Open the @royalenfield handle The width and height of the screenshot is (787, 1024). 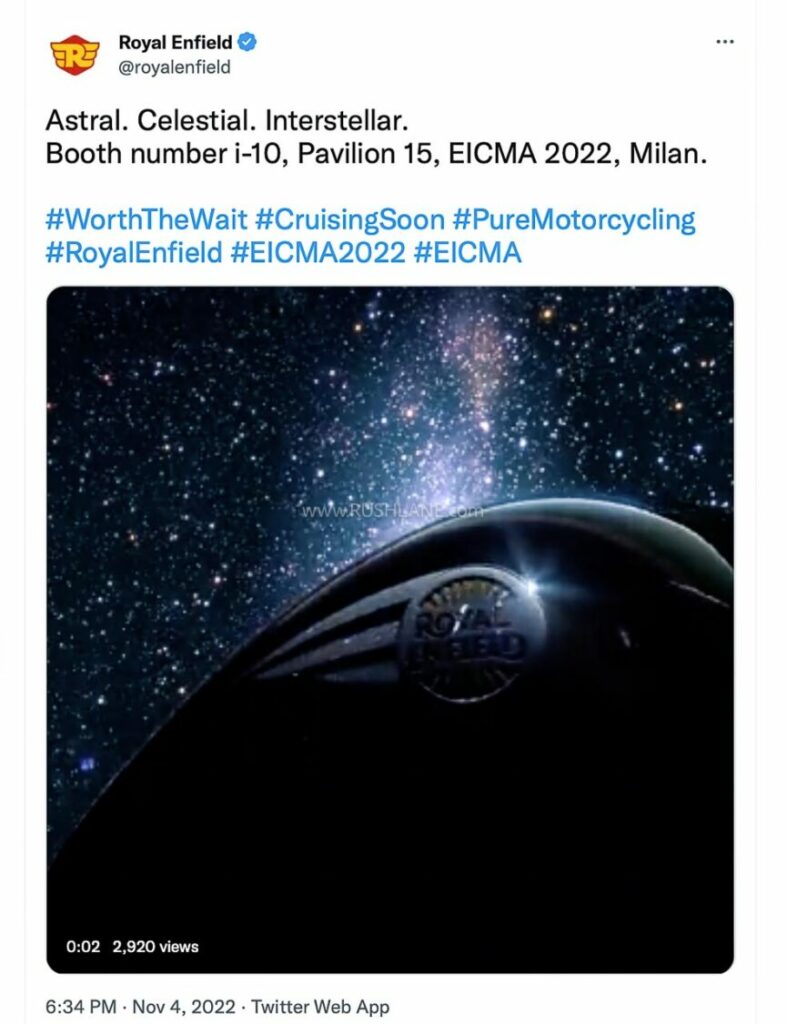tap(174, 67)
